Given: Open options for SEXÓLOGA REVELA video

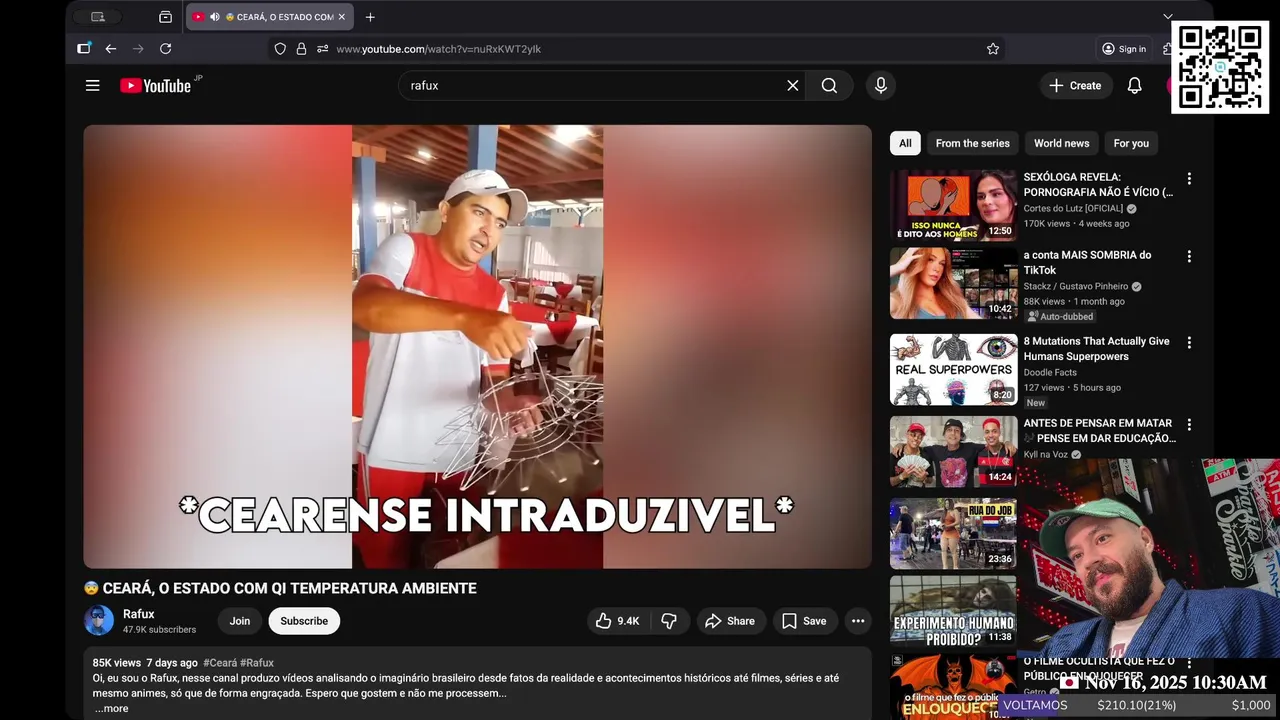Looking at the screenshot, I should pyautogui.click(x=1189, y=179).
